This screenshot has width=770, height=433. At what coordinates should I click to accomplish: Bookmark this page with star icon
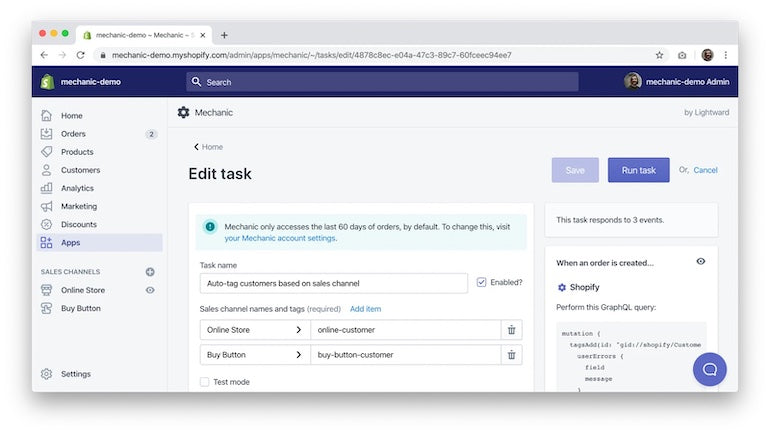tap(659, 55)
